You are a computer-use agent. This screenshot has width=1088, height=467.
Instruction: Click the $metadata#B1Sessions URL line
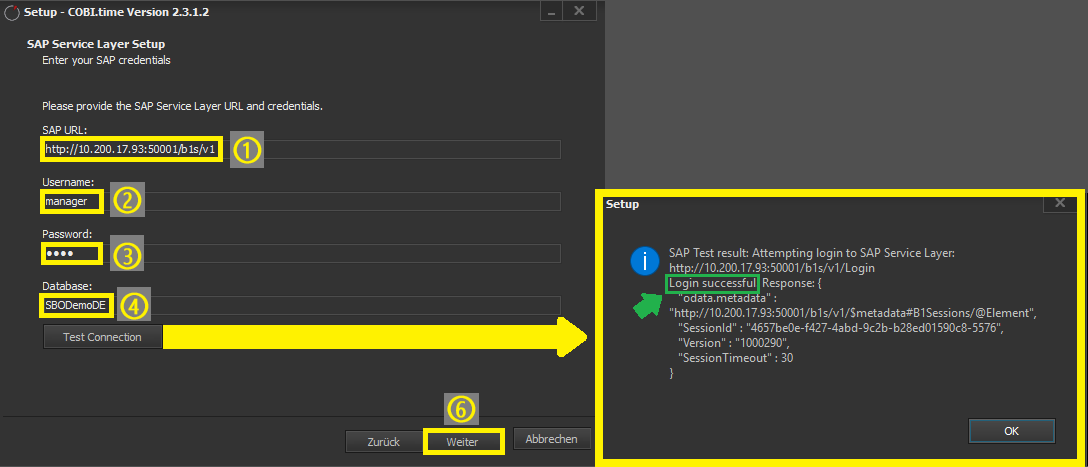pos(853,313)
